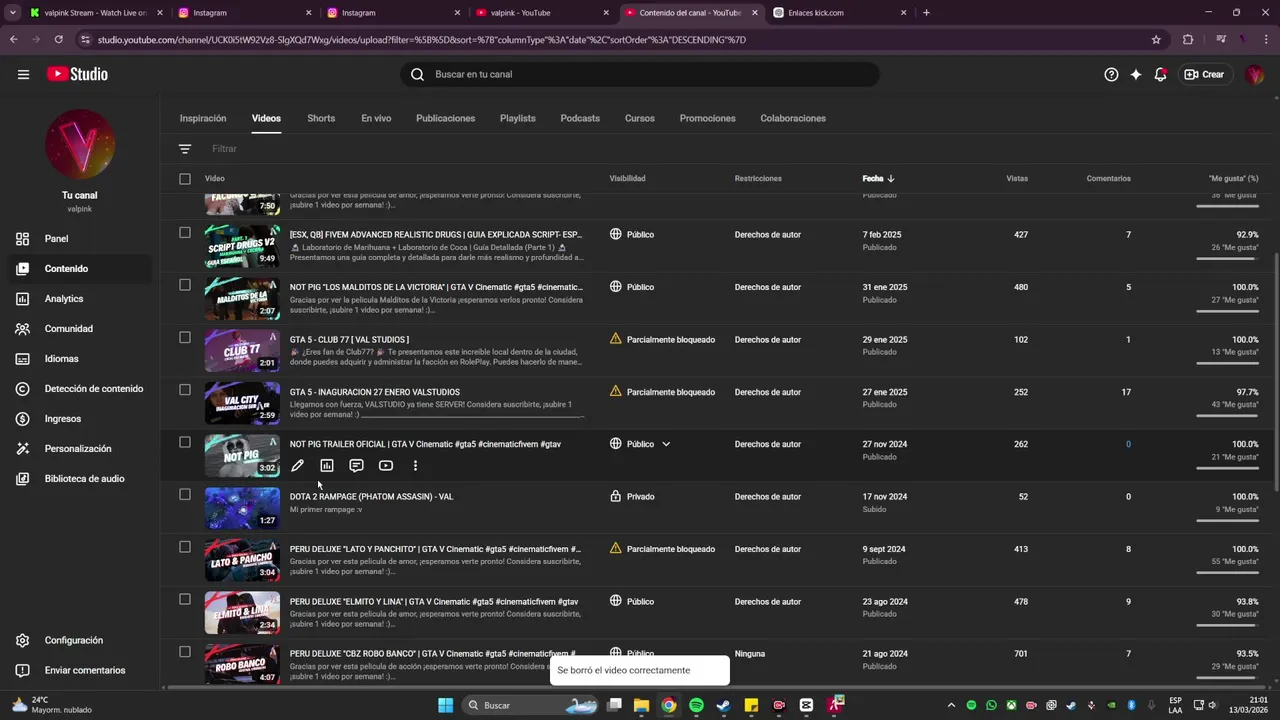Click the filter lines icon

coord(185,149)
